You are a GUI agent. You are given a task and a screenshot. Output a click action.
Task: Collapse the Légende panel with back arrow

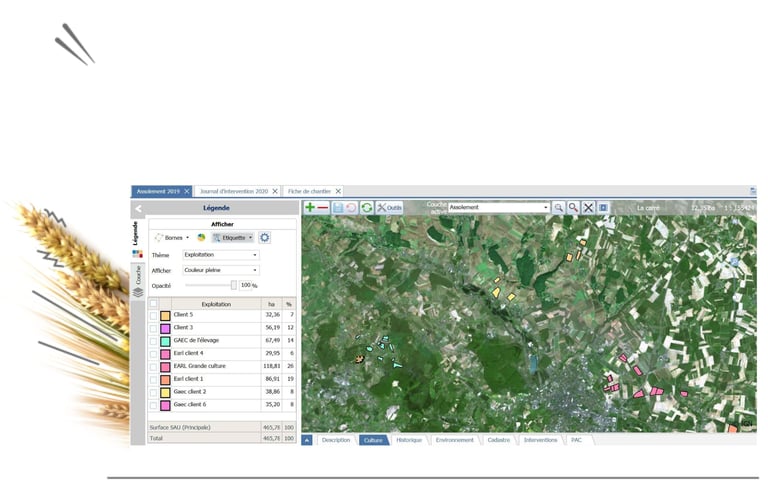click(139, 209)
